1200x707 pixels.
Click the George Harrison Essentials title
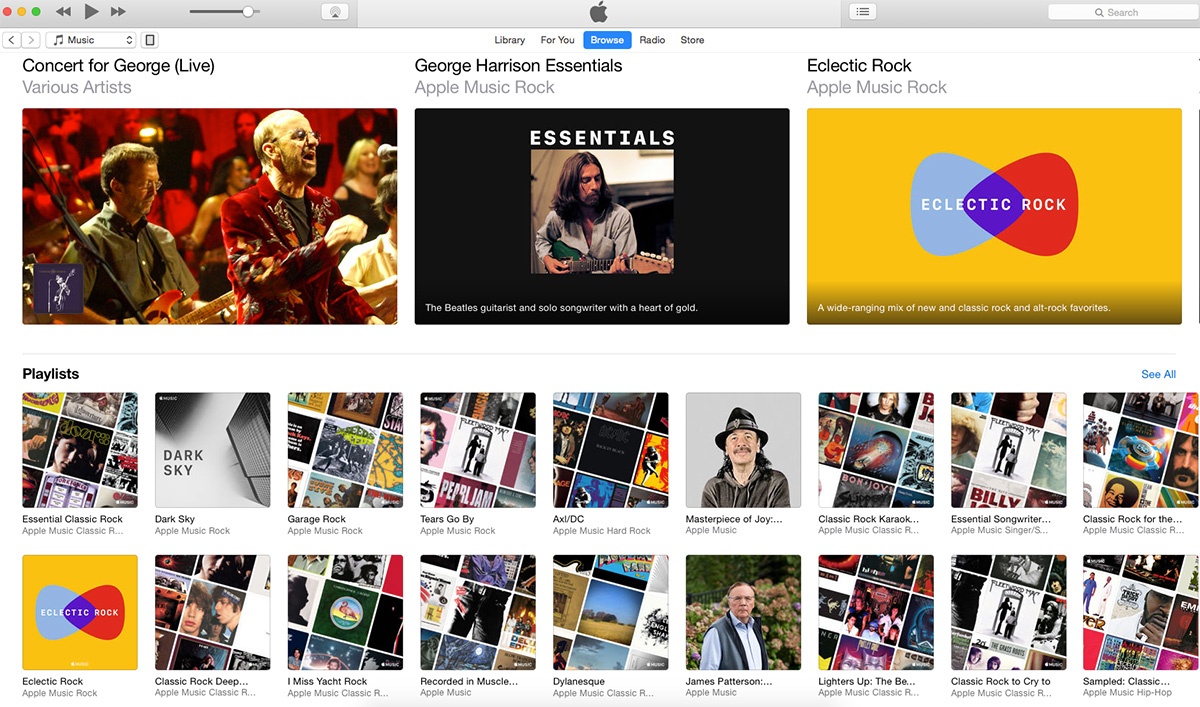518,66
